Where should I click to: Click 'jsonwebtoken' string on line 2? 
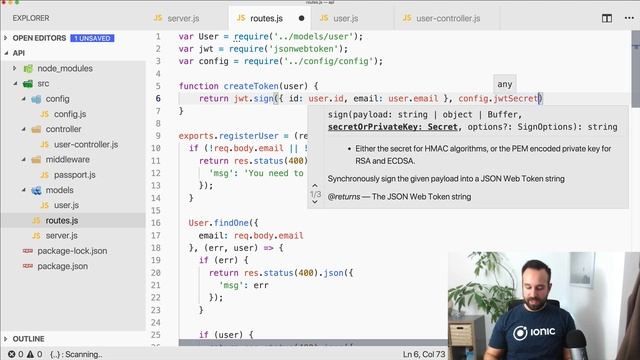[304, 49]
